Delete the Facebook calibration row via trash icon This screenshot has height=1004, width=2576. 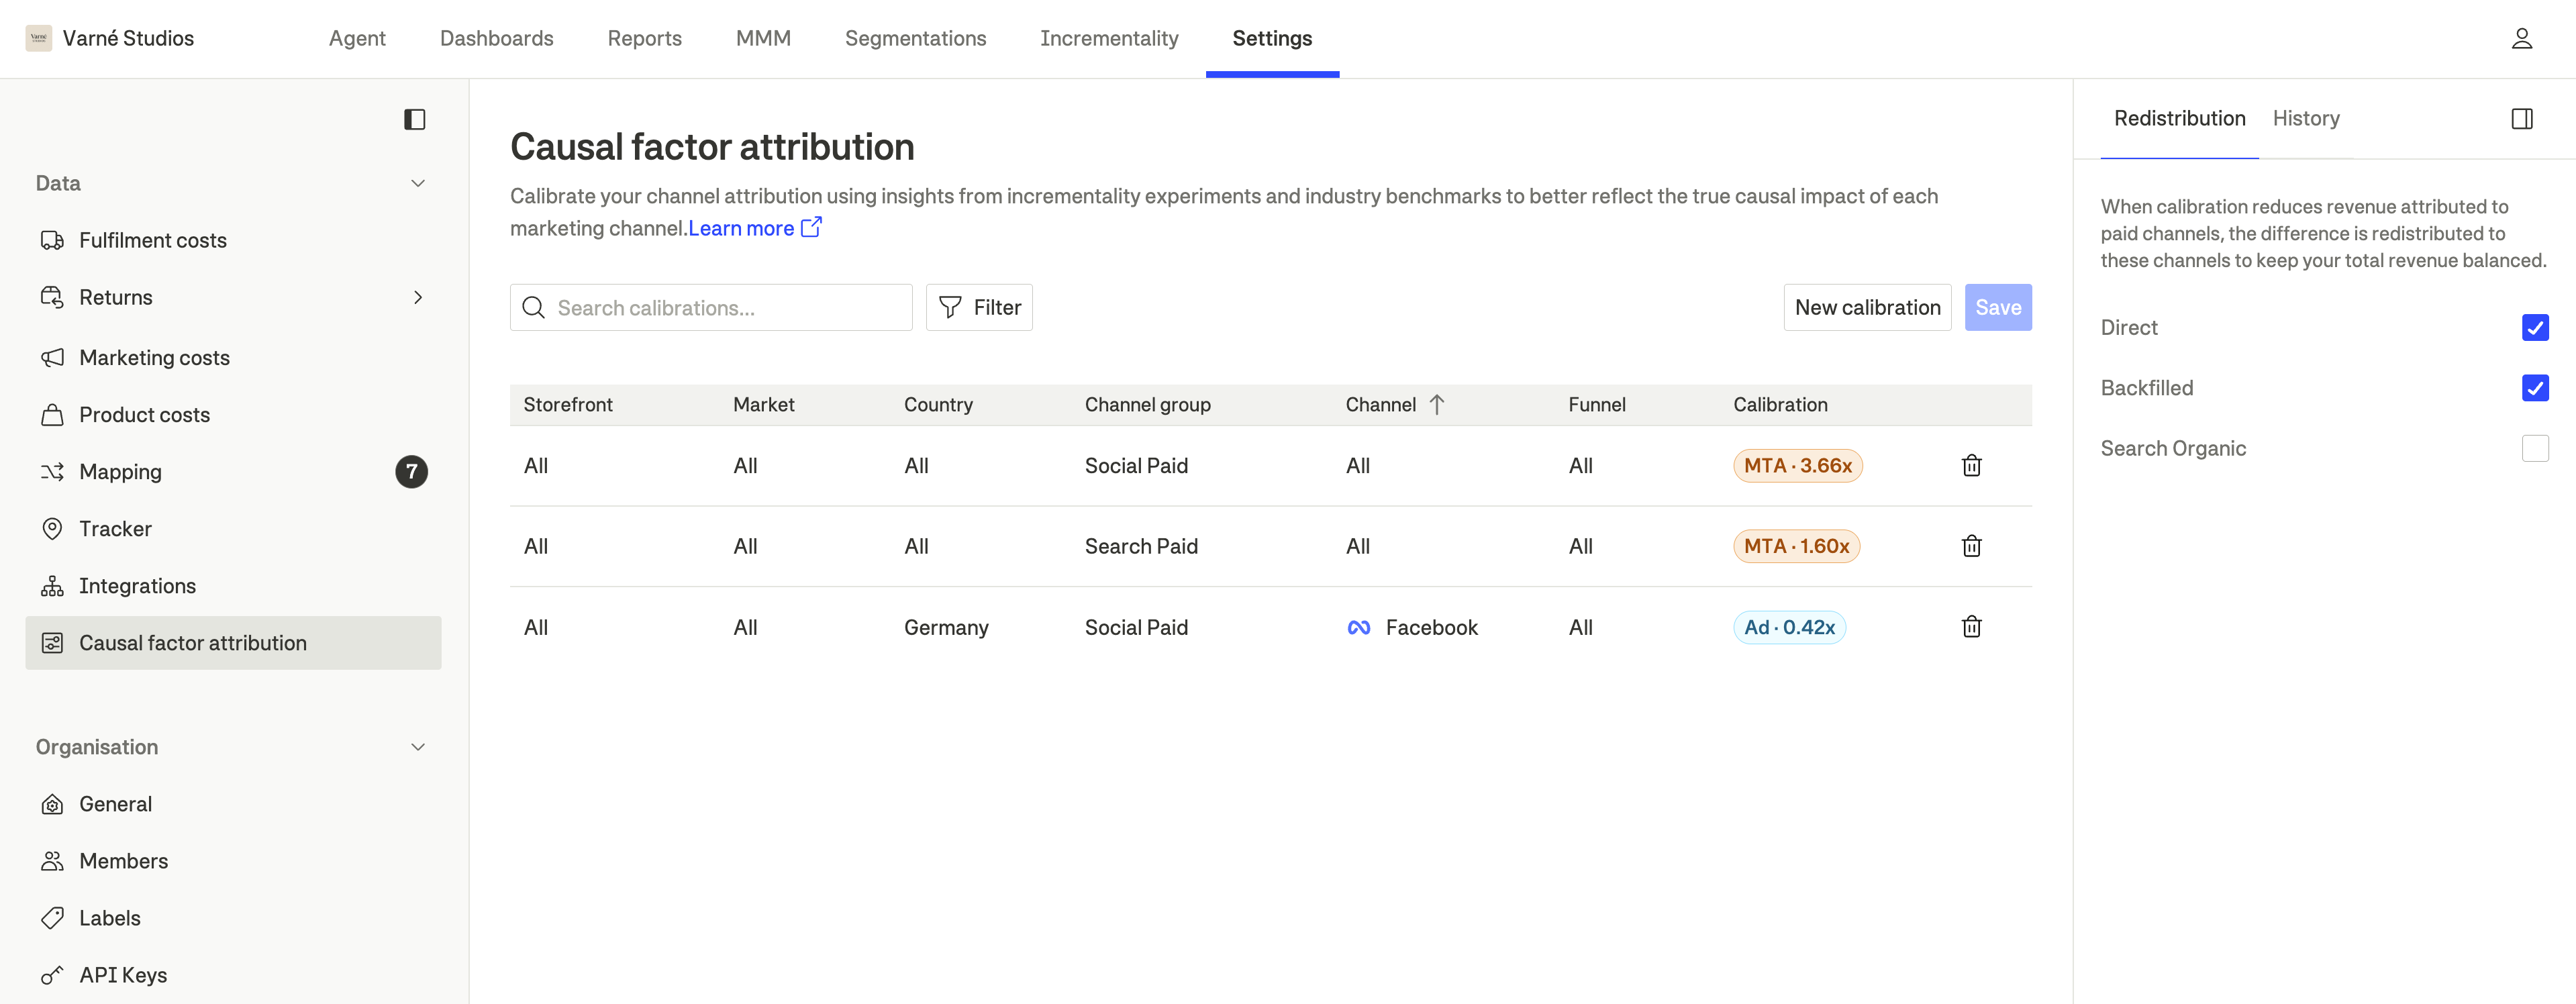pyautogui.click(x=1970, y=627)
